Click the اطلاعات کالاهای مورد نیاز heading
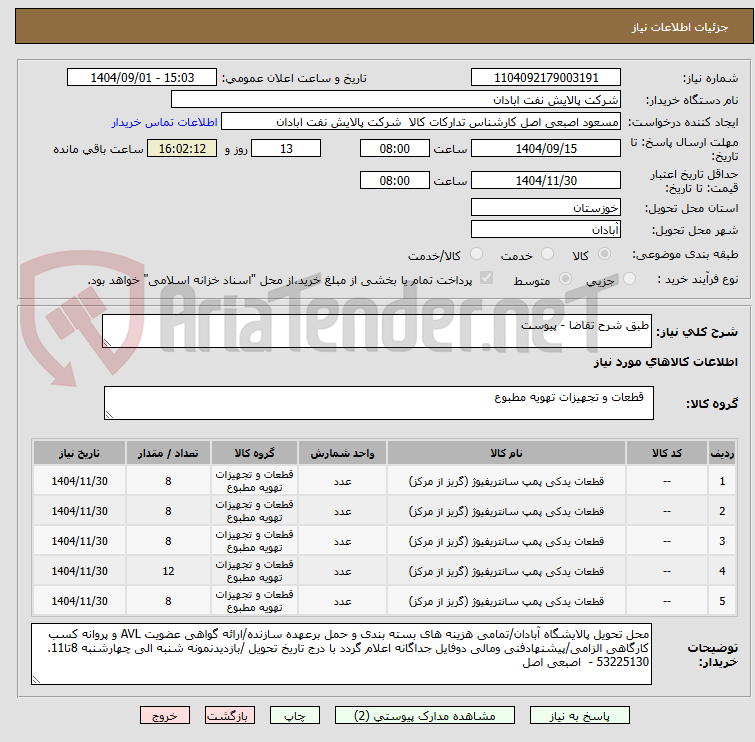This screenshot has width=755, height=742. [665, 362]
